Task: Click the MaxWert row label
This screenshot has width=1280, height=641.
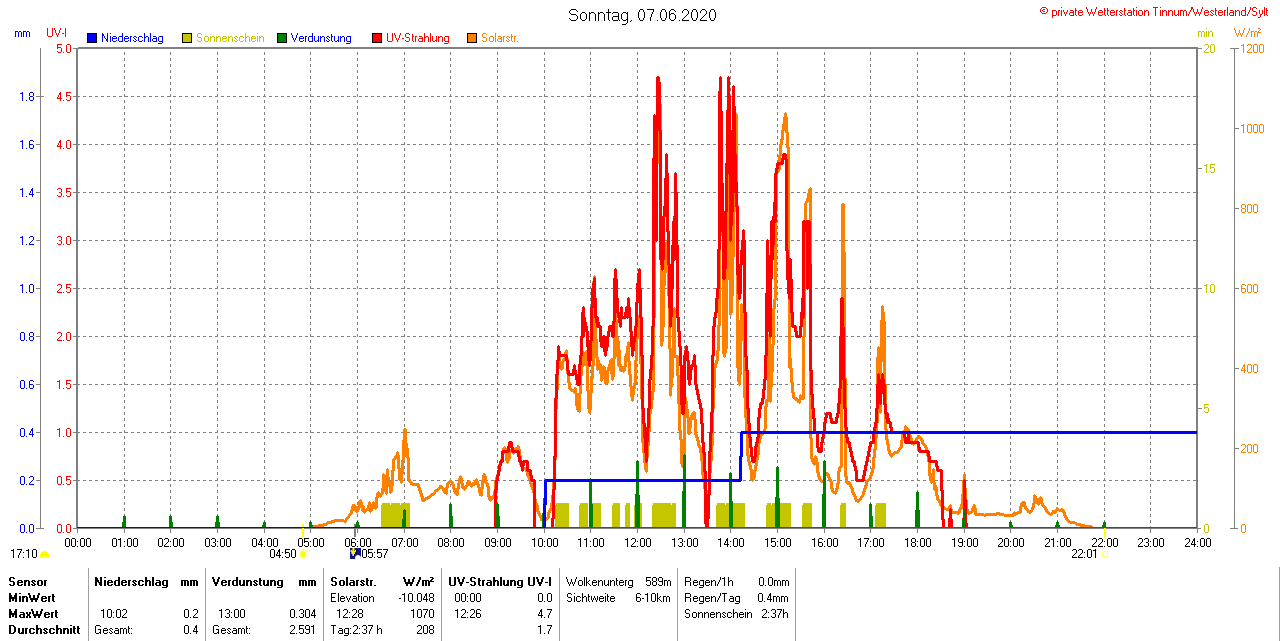Action: click(33, 614)
